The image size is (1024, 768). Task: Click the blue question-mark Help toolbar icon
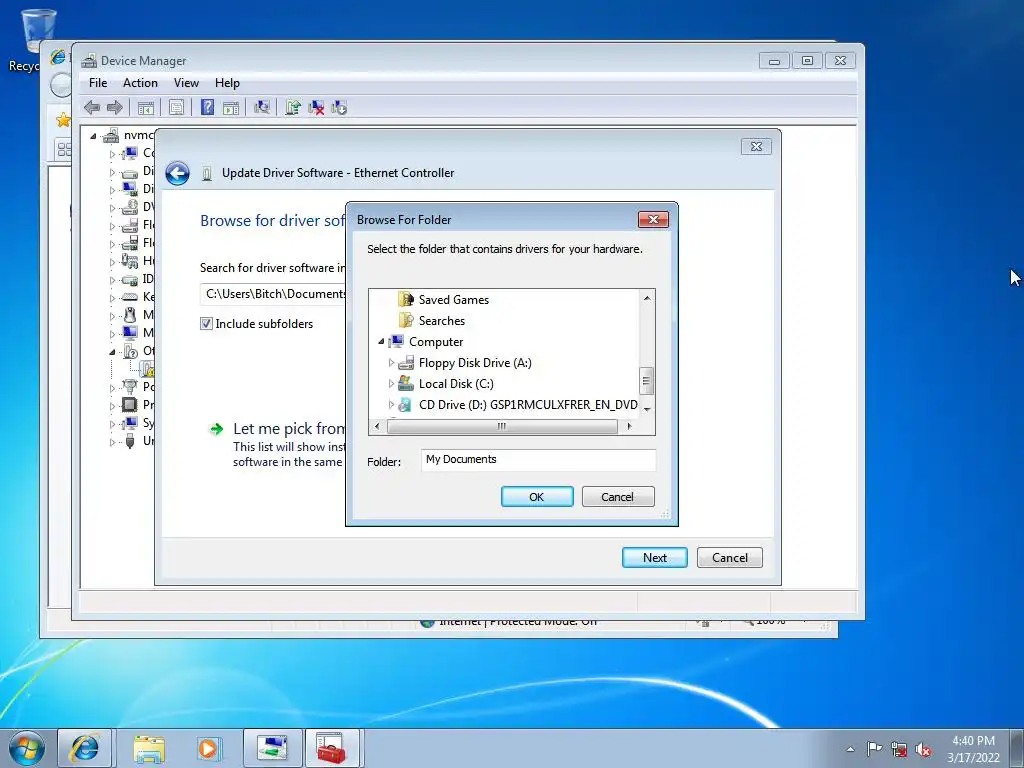tap(207, 107)
